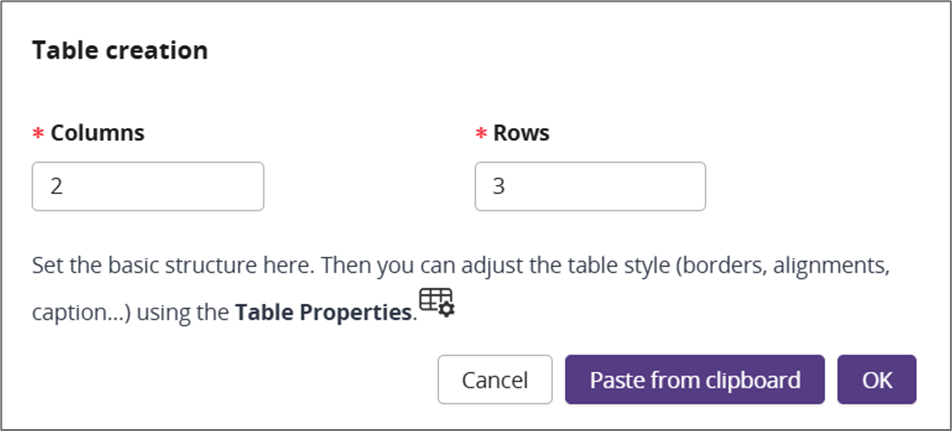
Task: Click the red asterisk beside Columns
Action: pos(38,134)
